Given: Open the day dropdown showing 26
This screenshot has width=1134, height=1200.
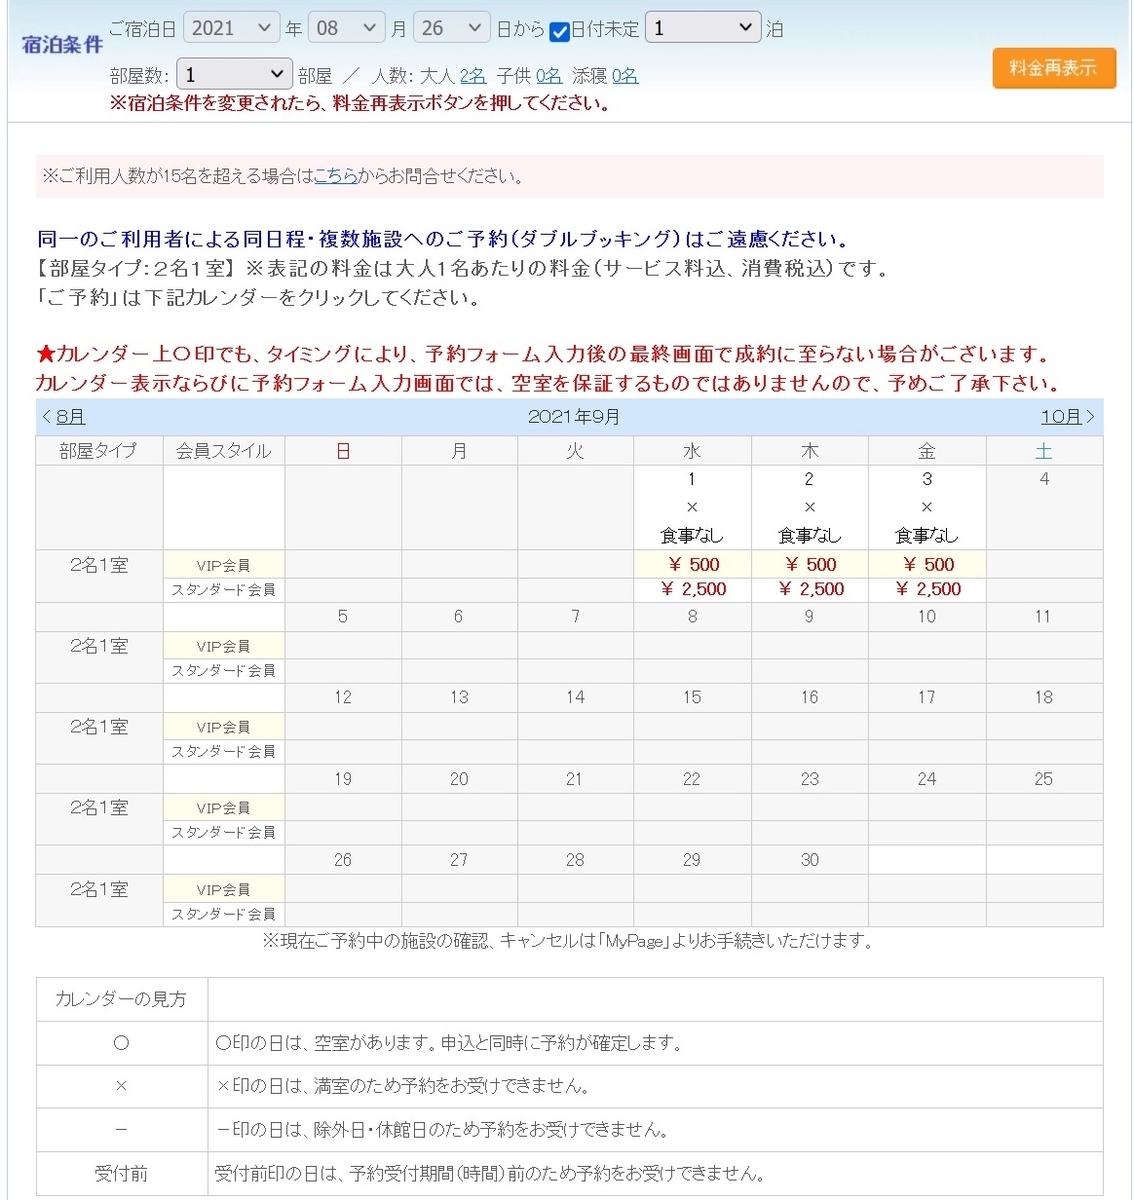Looking at the screenshot, I should [x=452, y=28].
